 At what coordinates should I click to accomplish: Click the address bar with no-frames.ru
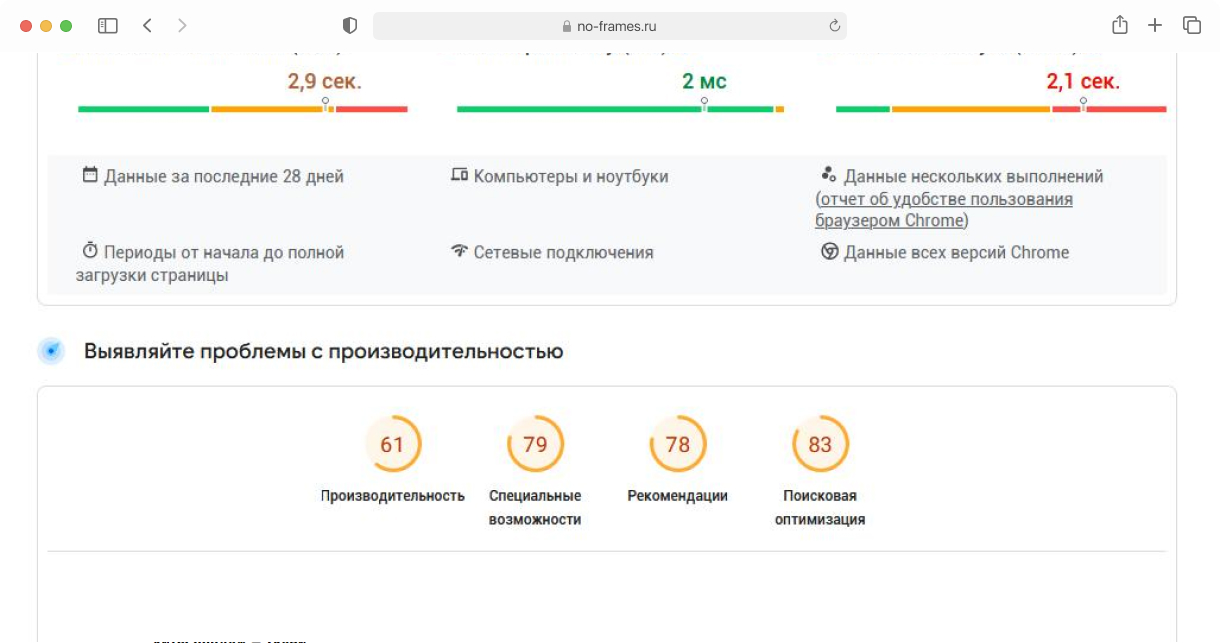pyautogui.click(x=609, y=27)
